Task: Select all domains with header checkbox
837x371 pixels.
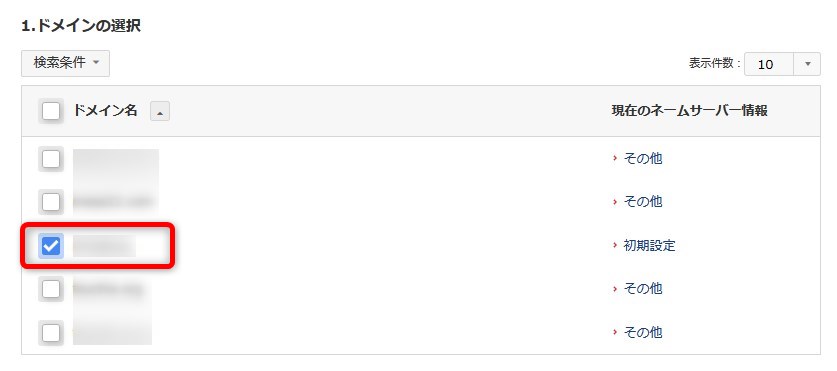Action: point(51,111)
